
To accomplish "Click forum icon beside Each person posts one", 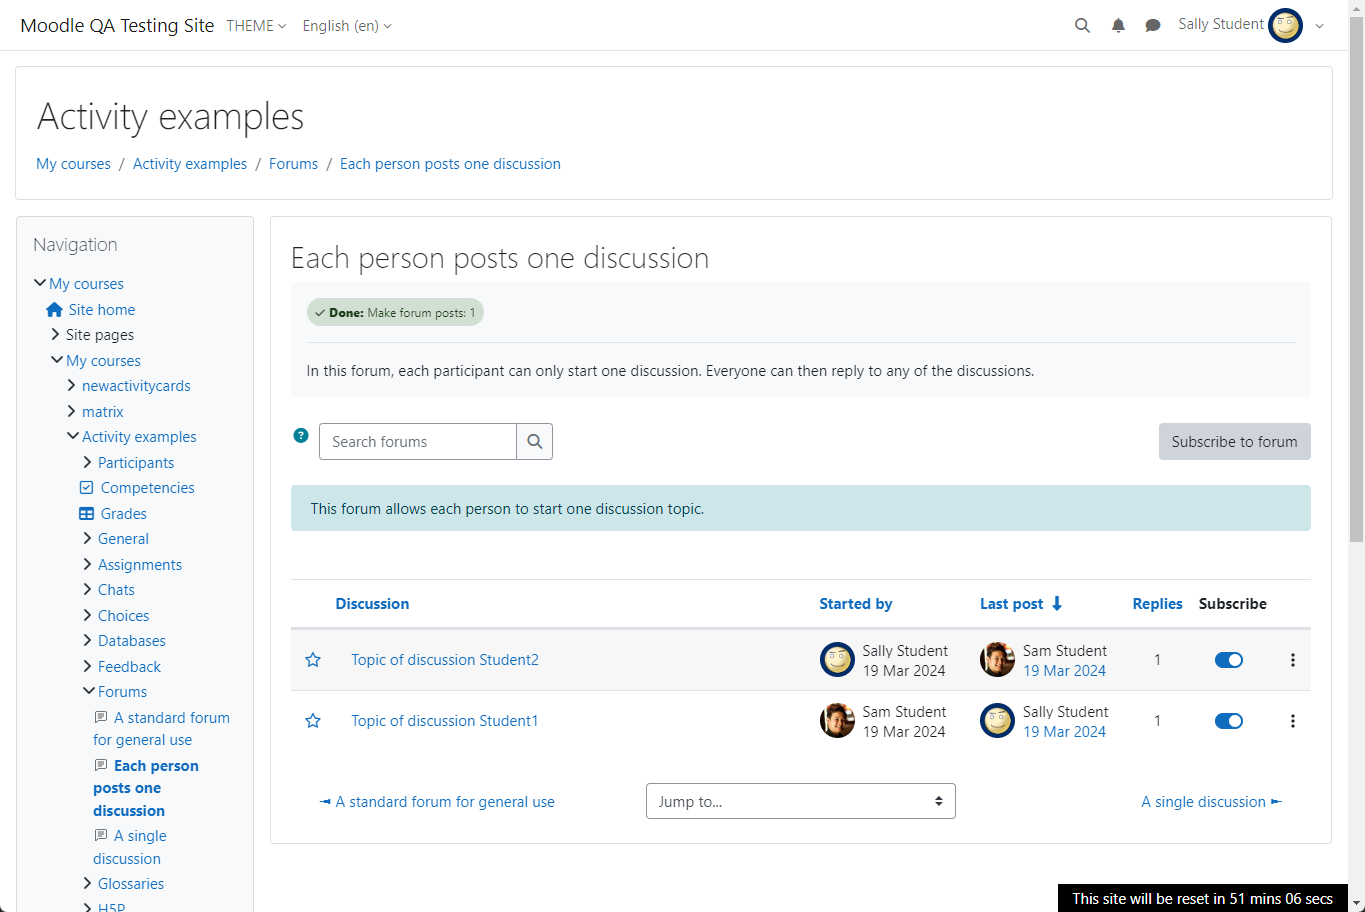I will [101, 765].
